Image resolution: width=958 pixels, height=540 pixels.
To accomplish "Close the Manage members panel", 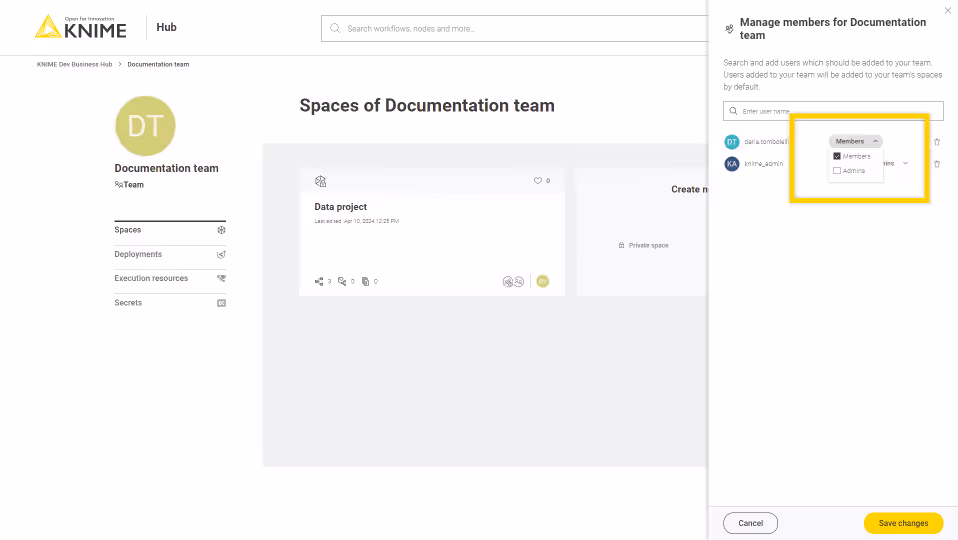I will 948,10.
